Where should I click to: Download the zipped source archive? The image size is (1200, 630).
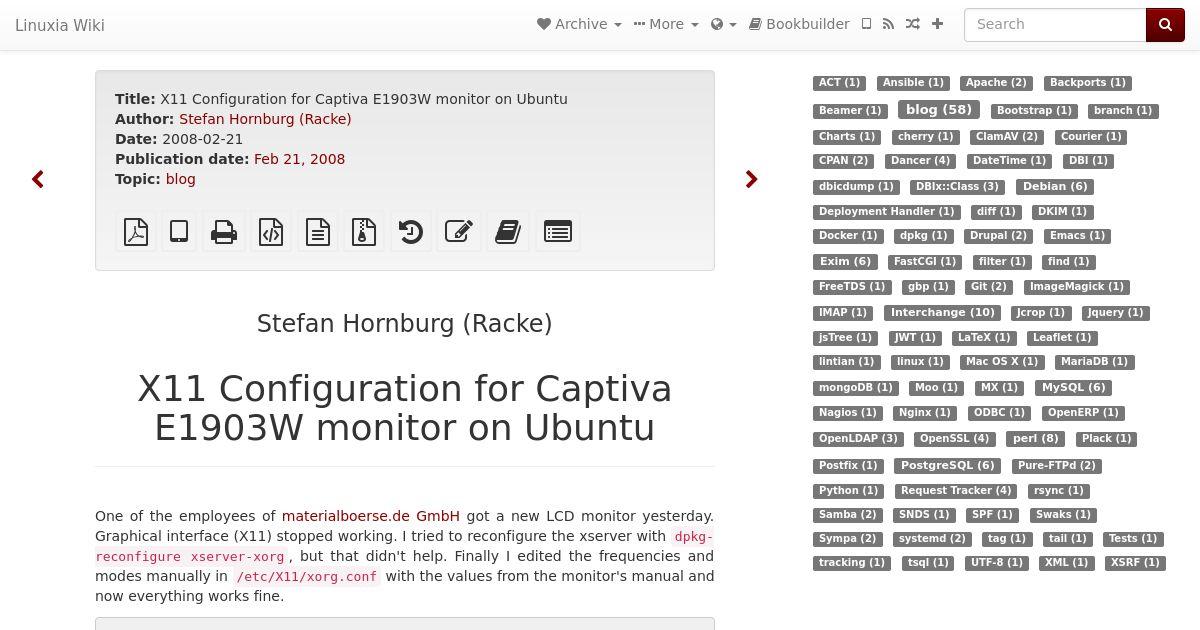tap(364, 232)
